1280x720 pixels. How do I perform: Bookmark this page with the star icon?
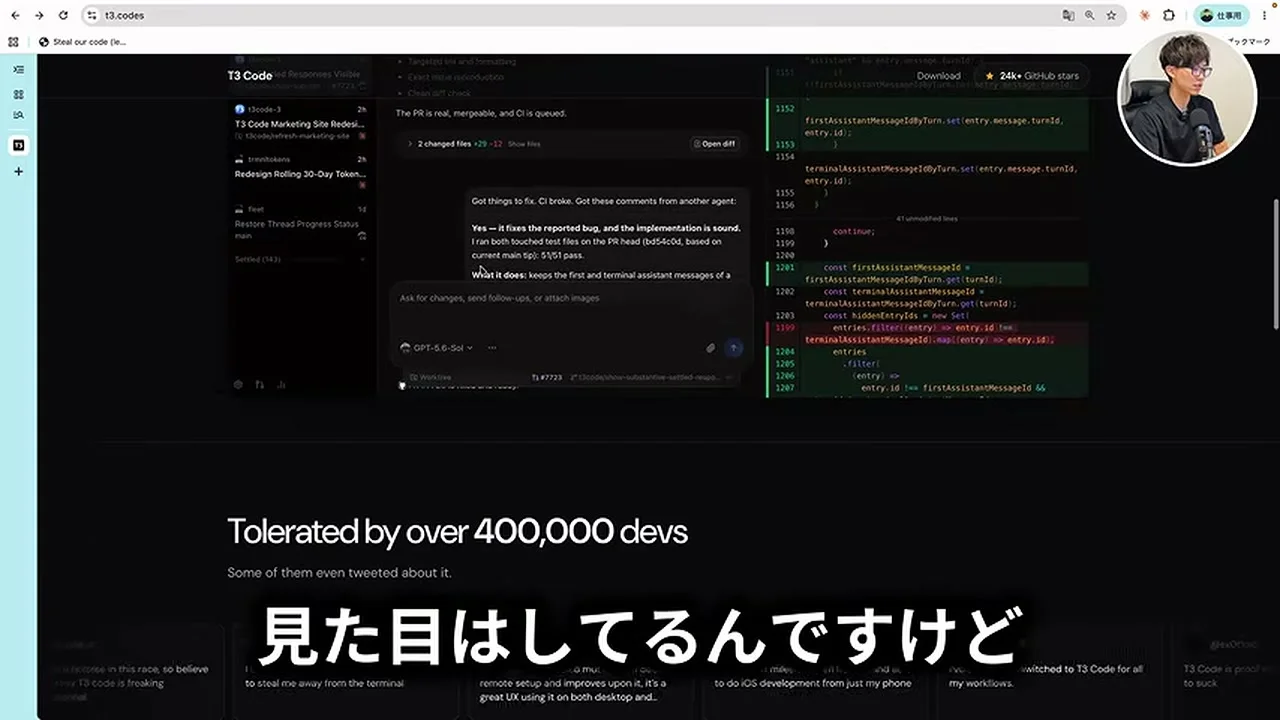point(1111,16)
